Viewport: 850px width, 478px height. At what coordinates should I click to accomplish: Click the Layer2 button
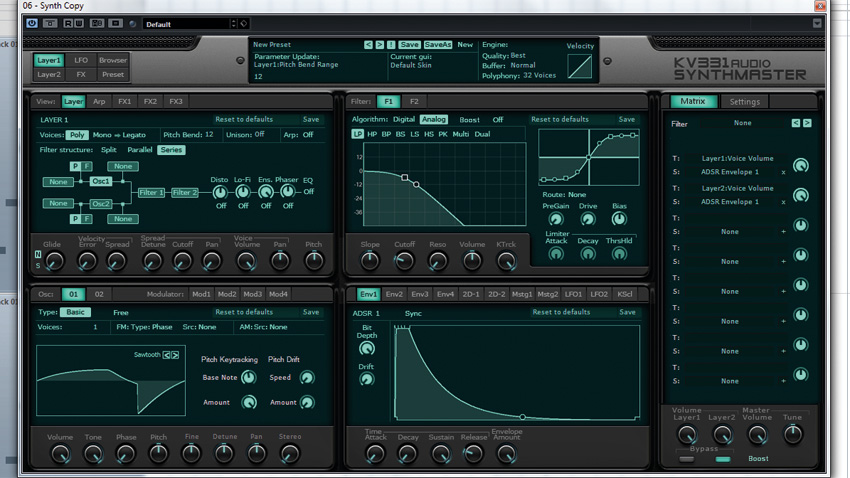49,74
